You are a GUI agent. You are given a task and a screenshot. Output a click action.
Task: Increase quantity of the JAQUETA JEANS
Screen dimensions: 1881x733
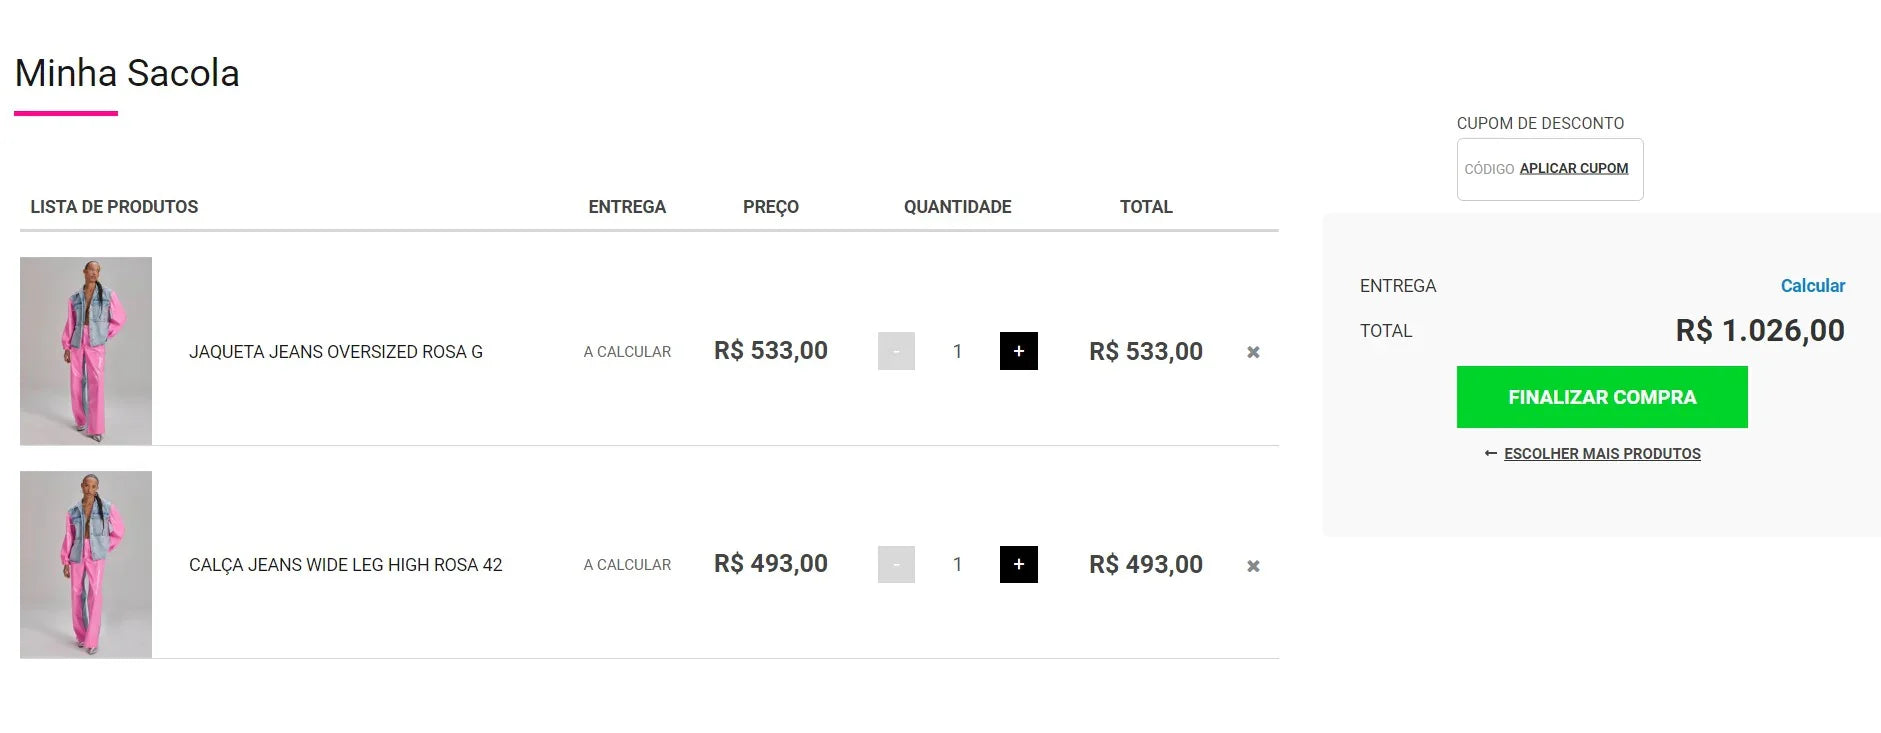(1018, 351)
